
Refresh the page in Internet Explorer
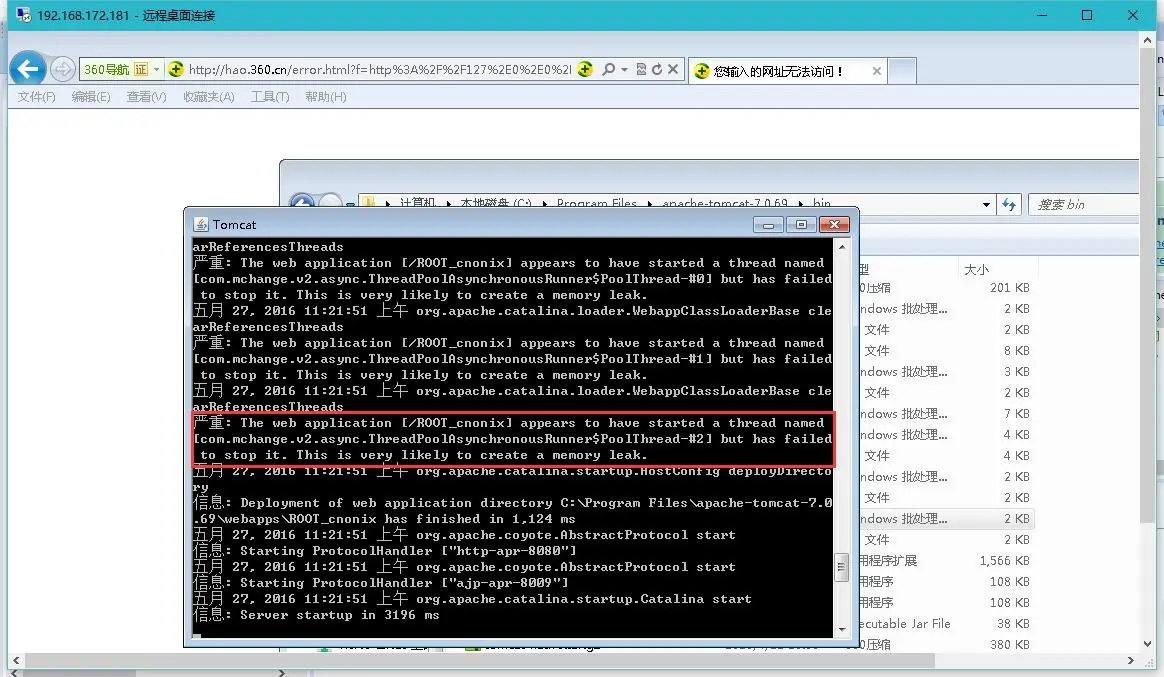(x=657, y=69)
